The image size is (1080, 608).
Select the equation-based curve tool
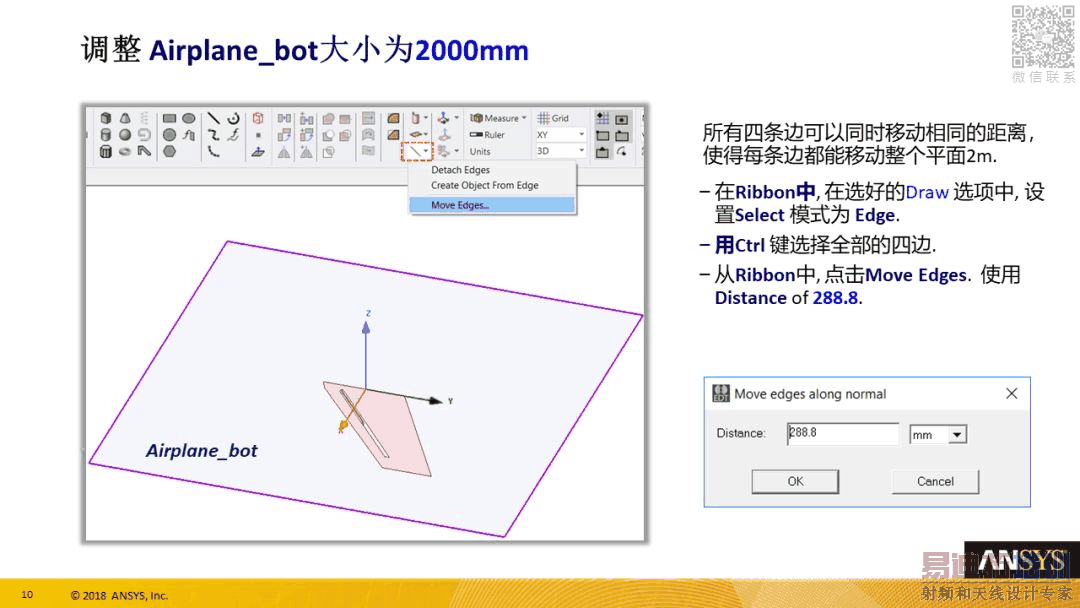pyautogui.click(x=234, y=134)
